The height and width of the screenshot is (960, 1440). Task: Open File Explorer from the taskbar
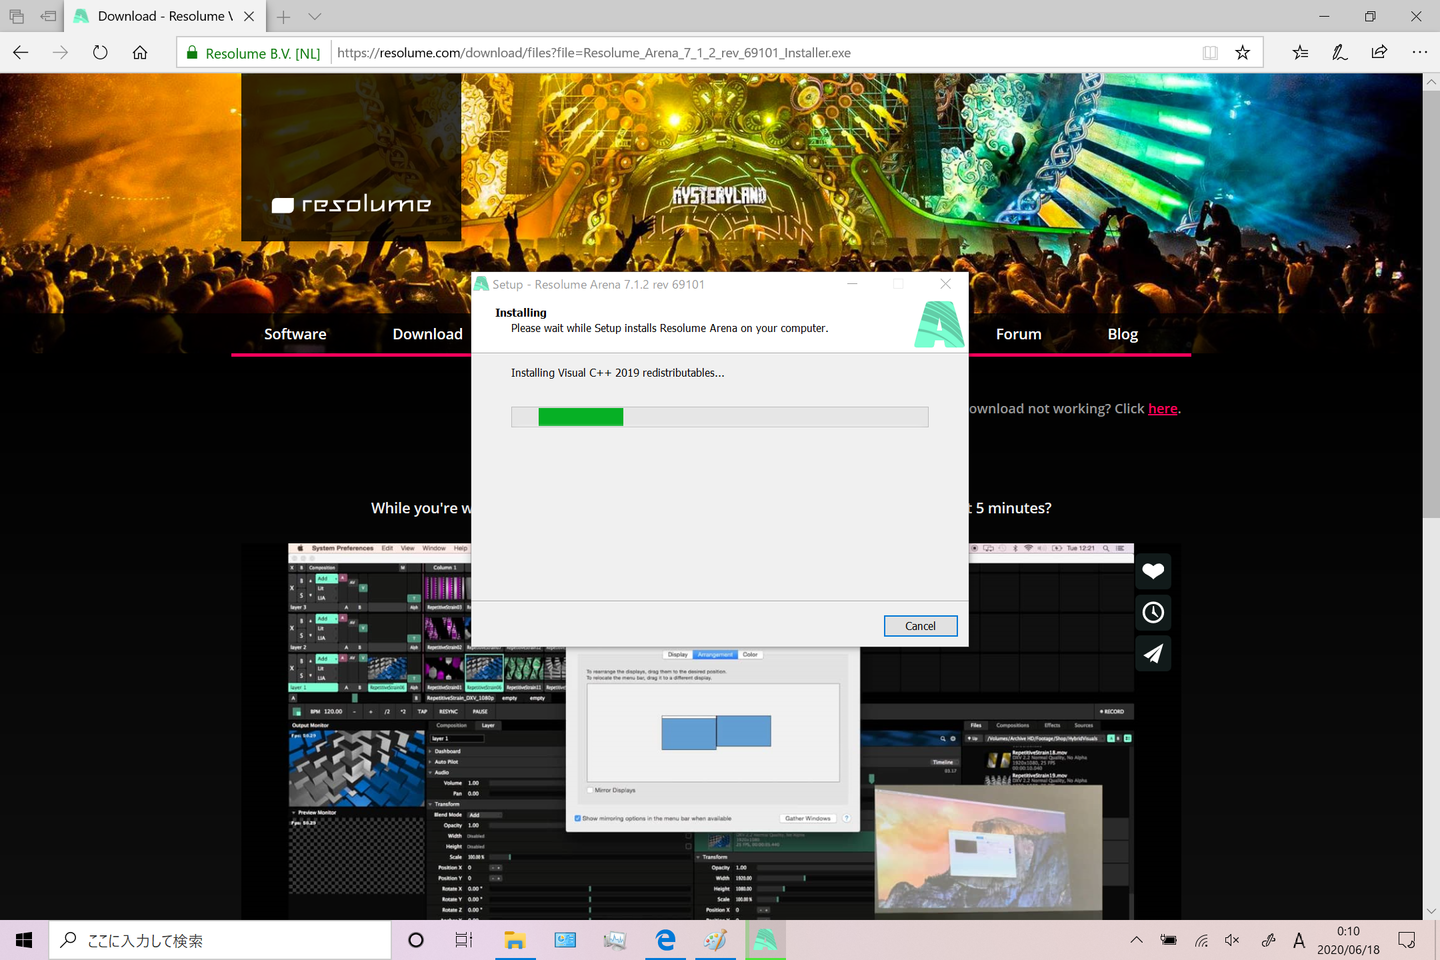tap(515, 940)
